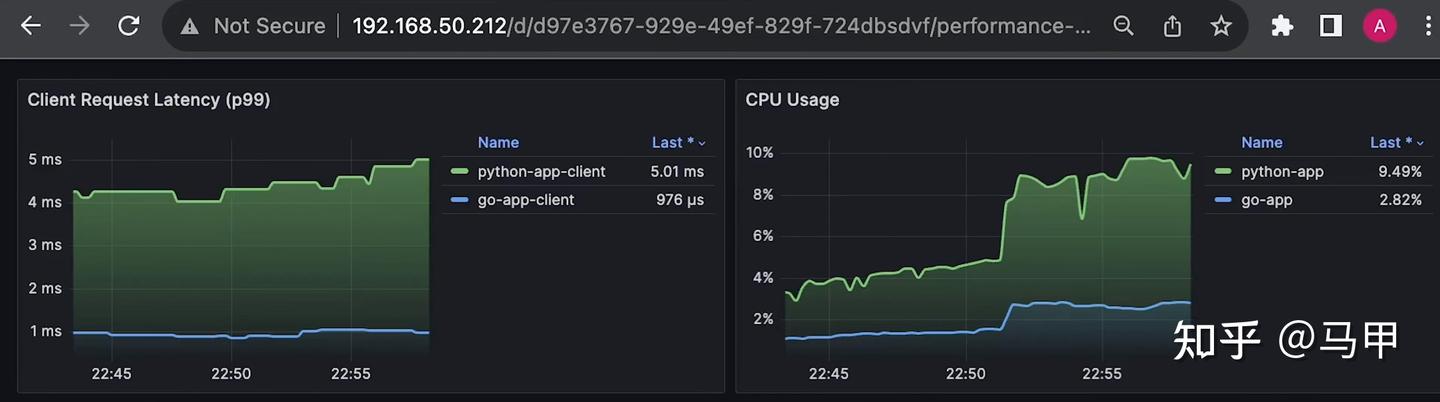Toggle the browser side panel
The image size is (1440, 402).
[1330, 26]
